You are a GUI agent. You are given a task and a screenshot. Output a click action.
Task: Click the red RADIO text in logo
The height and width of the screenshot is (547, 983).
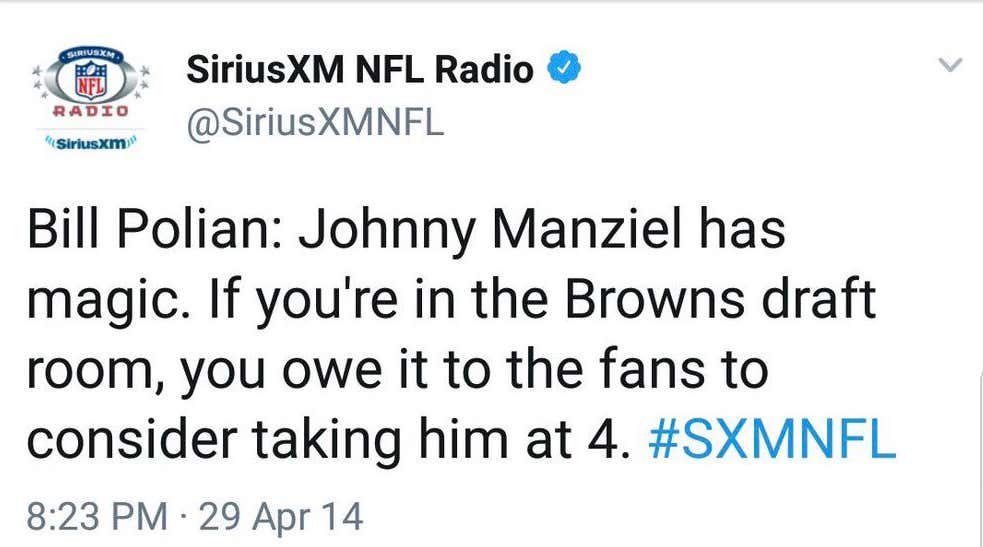(x=91, y=111)
